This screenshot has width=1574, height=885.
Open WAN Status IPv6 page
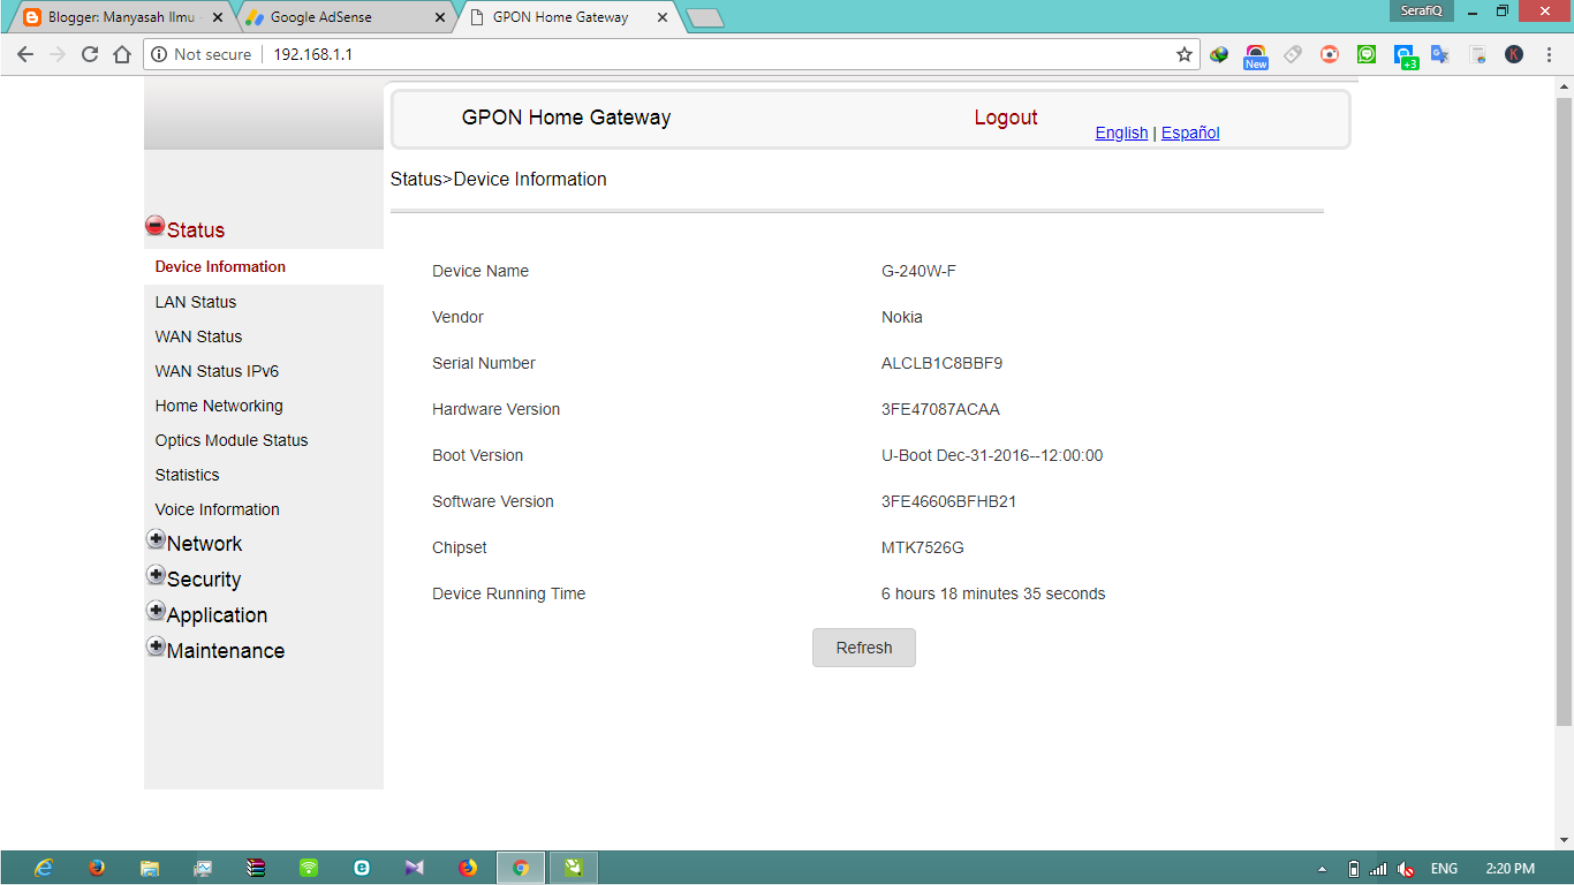216,371
